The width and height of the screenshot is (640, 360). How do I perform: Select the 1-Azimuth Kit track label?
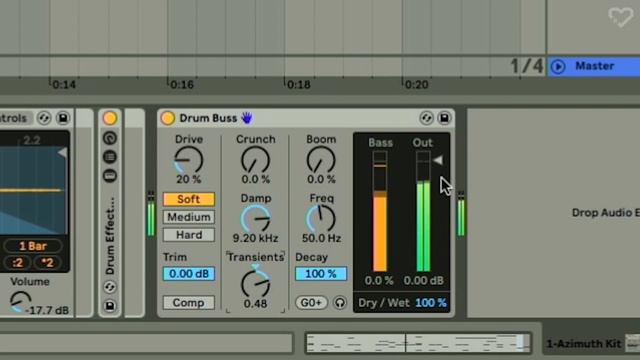(x=584, y=344)
